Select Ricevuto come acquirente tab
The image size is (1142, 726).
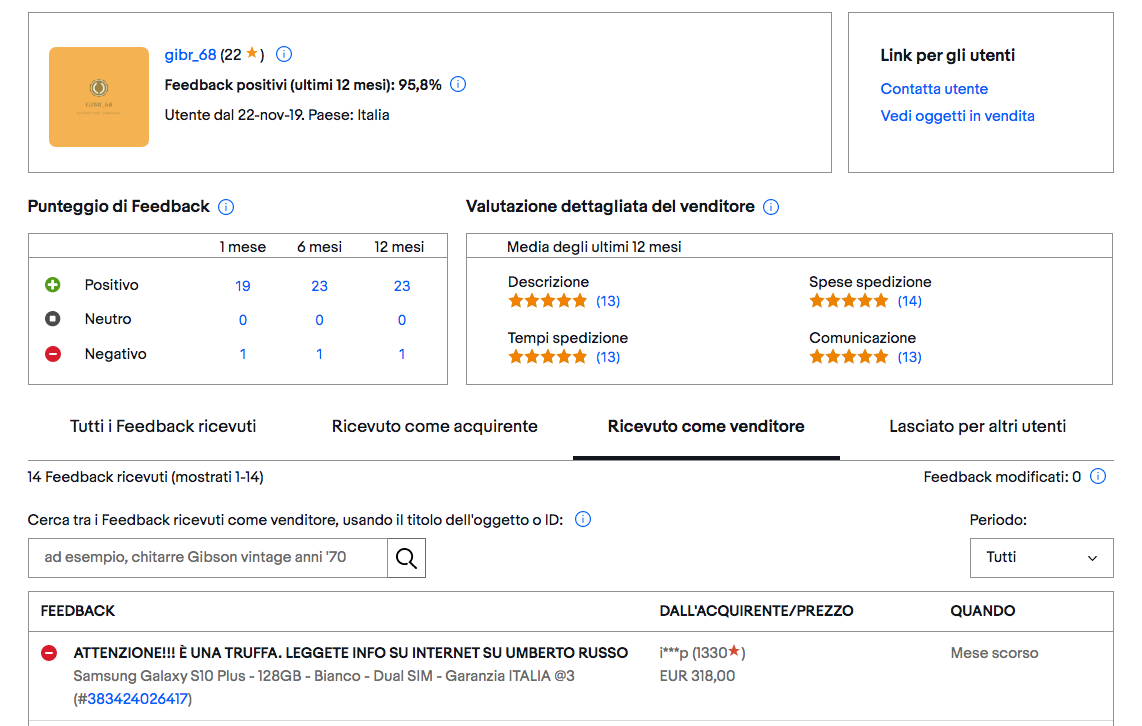[435, 426]
